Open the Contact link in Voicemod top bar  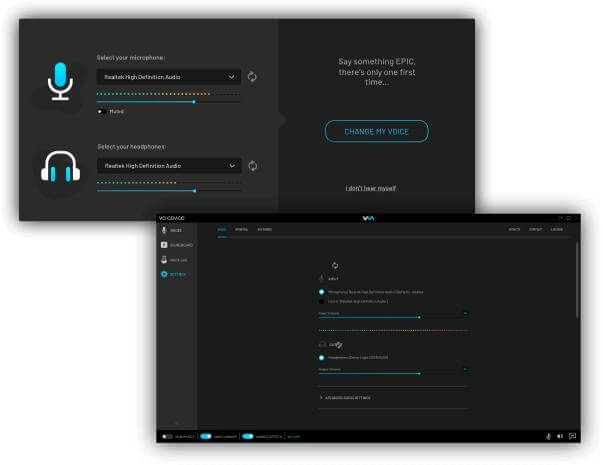point(535,230)
